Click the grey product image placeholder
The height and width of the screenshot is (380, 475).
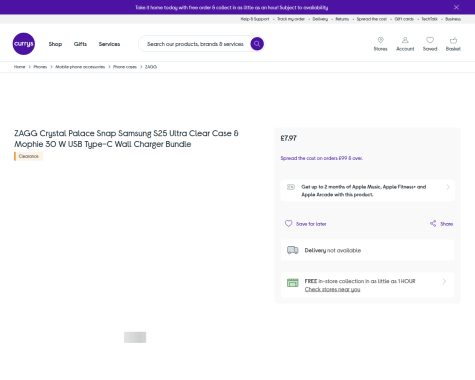[135, 337]
